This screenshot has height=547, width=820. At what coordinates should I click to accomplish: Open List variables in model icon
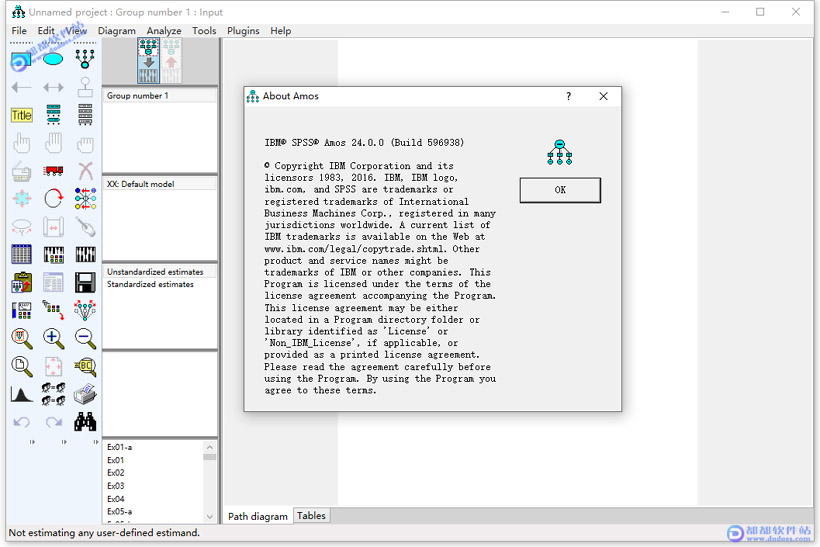click(53, 115)
